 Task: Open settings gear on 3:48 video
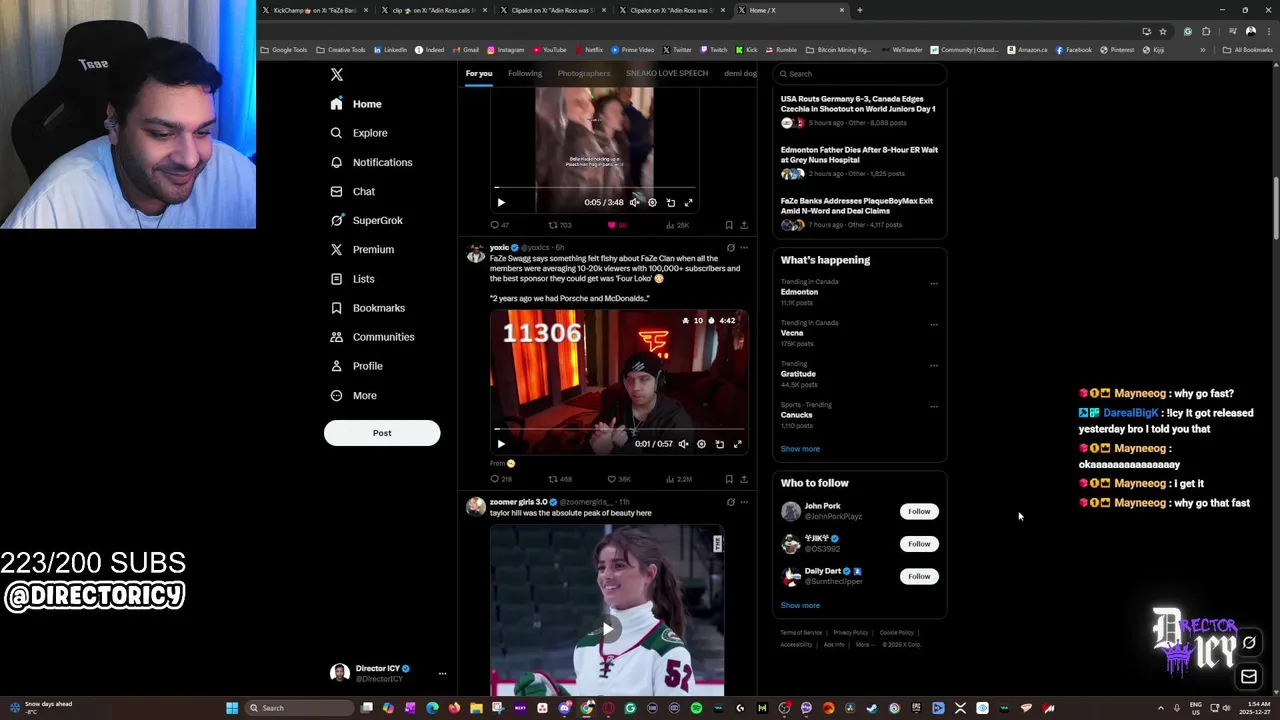(x=652, y=202)
